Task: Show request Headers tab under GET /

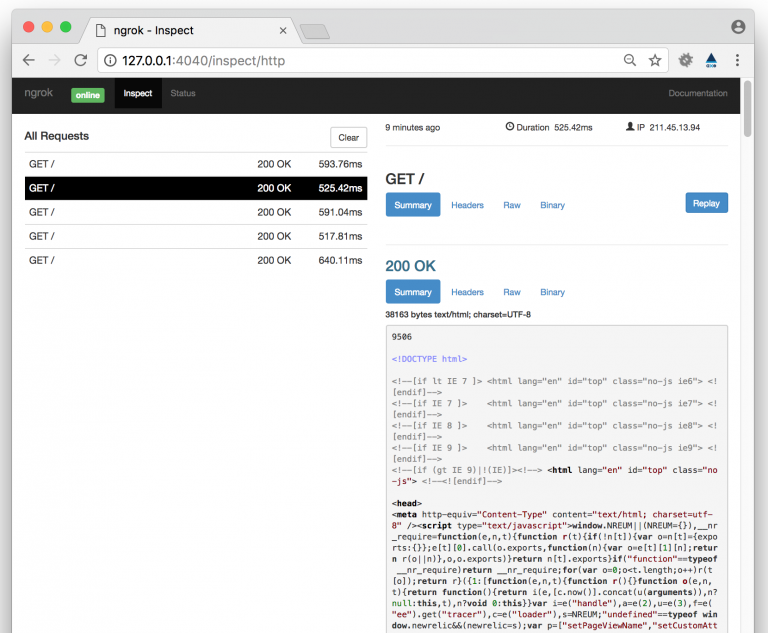Action: (467, 205)
